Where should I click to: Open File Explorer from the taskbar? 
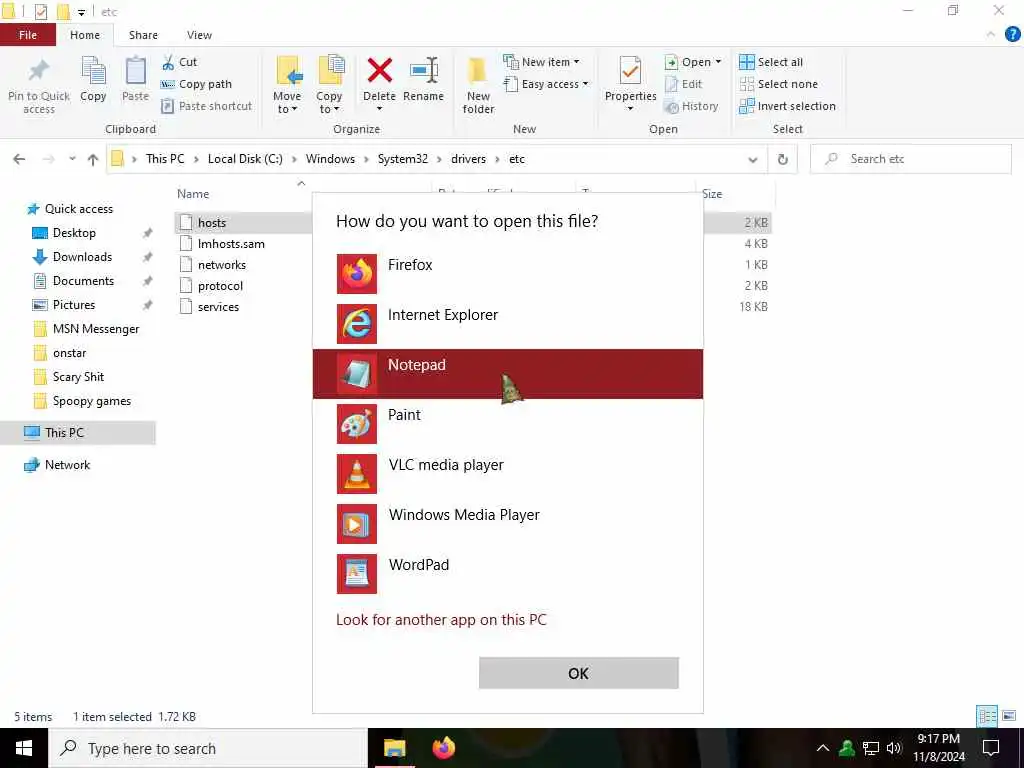click(x=394, y=748)
